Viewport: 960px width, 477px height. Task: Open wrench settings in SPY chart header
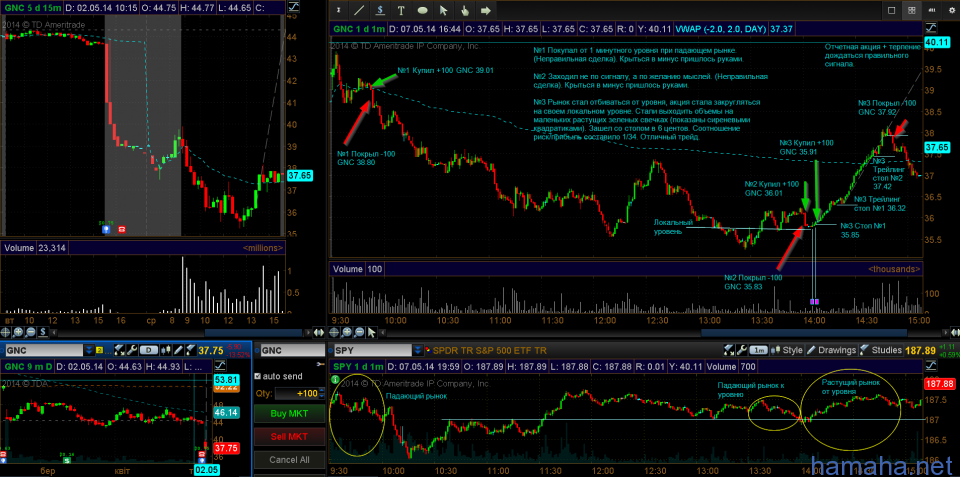pos(741,350)
